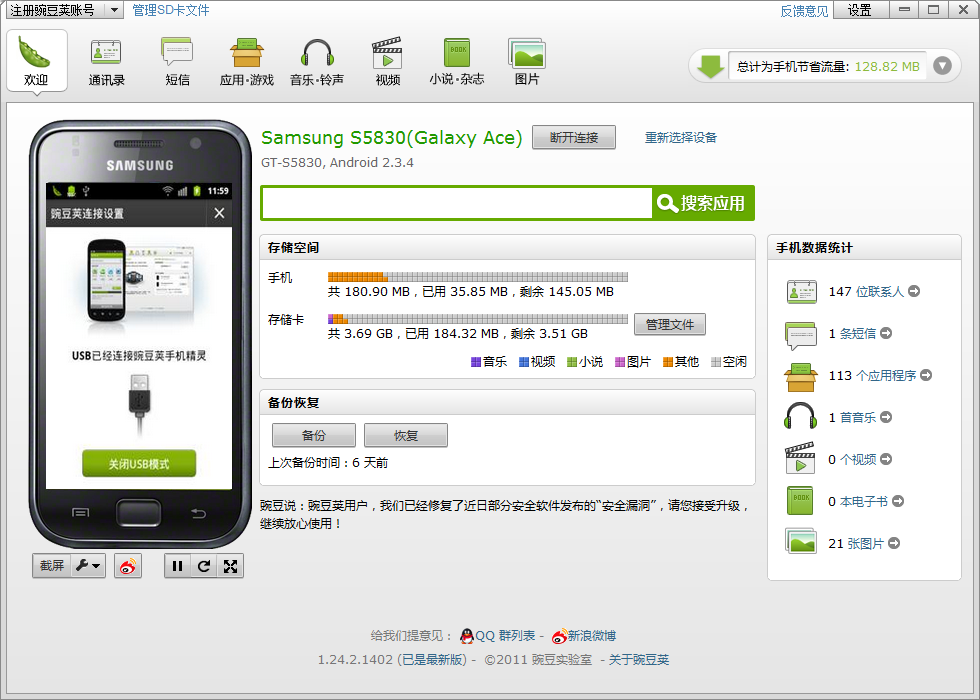Click the message bubble icon in statistics

pos(801,335)
